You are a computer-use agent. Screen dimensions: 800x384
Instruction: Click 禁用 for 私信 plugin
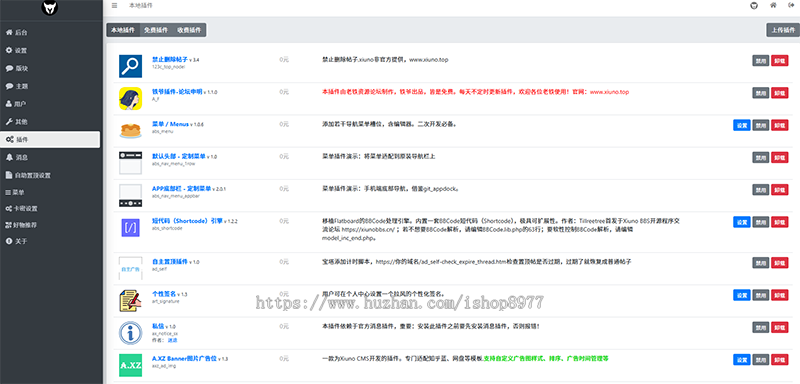761,327
